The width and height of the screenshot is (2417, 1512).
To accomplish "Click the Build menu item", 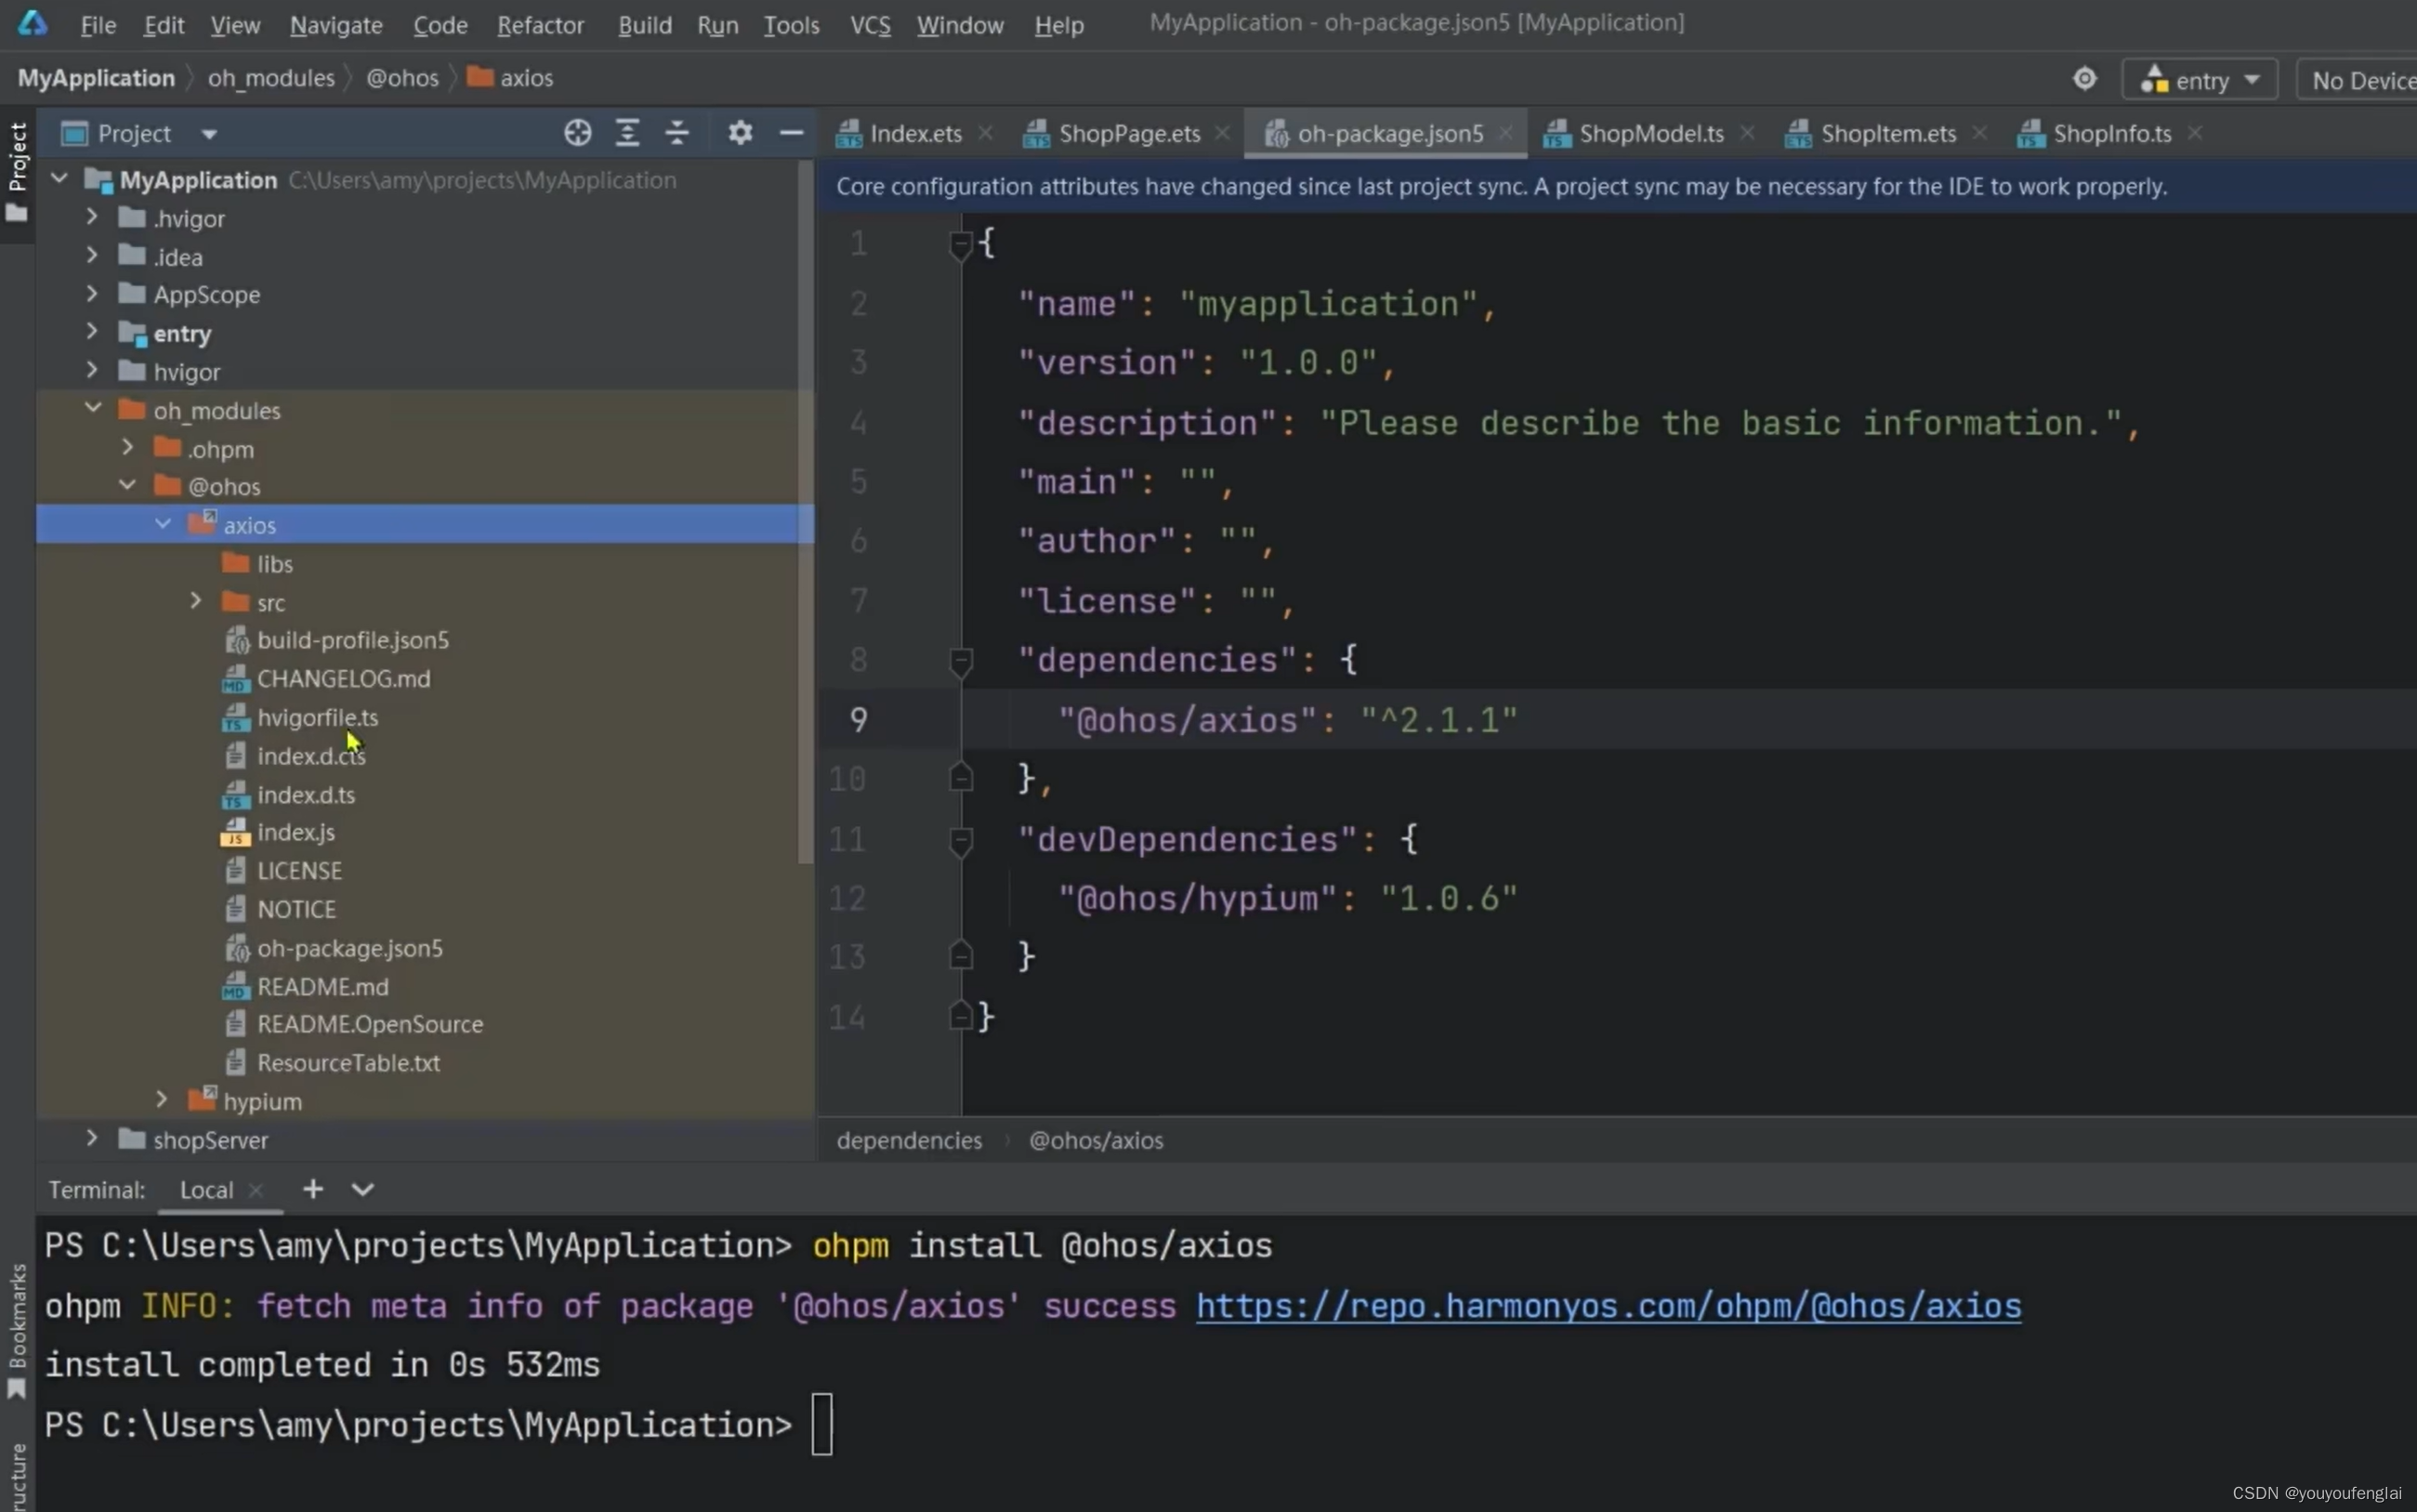I will [x=644, y=22].
